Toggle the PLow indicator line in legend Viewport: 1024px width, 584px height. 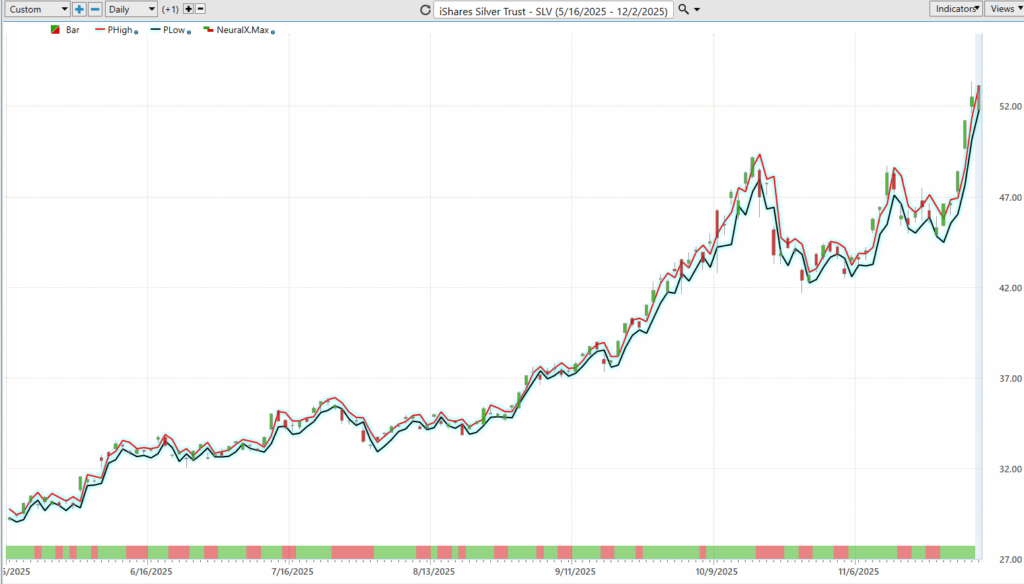[172, 30]
